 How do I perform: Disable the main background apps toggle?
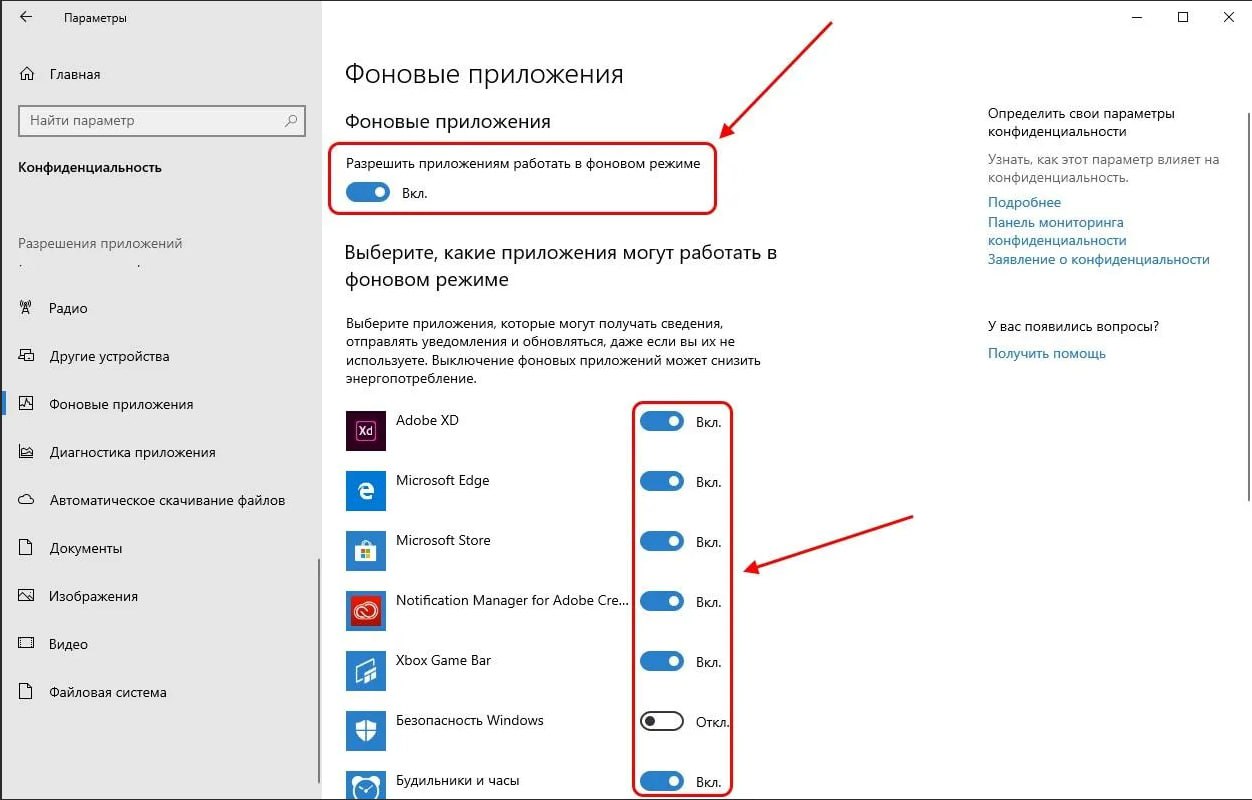click(x=368, y=193)
